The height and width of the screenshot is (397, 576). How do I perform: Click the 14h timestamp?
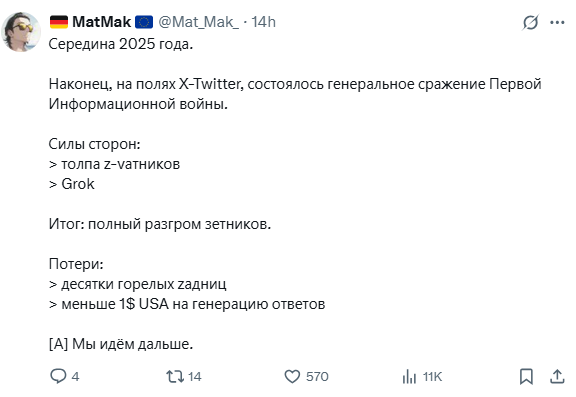[x=263, y=22]
